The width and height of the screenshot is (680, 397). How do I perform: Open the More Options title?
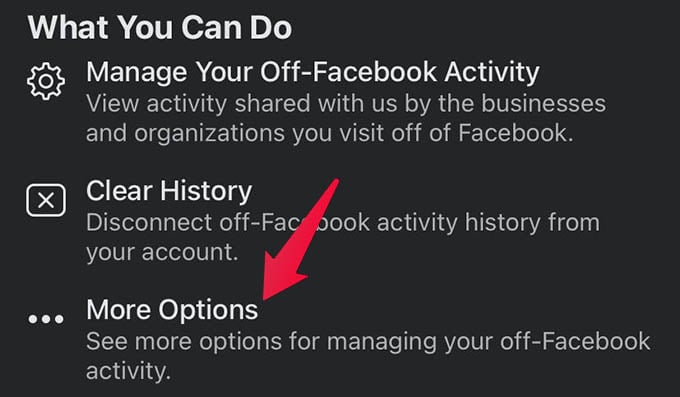[172, 310]
